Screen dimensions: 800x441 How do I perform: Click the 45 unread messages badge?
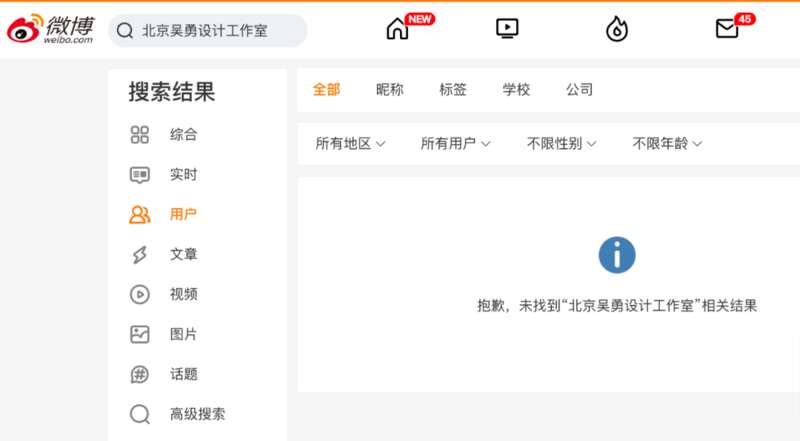click(x=744, y=19)
